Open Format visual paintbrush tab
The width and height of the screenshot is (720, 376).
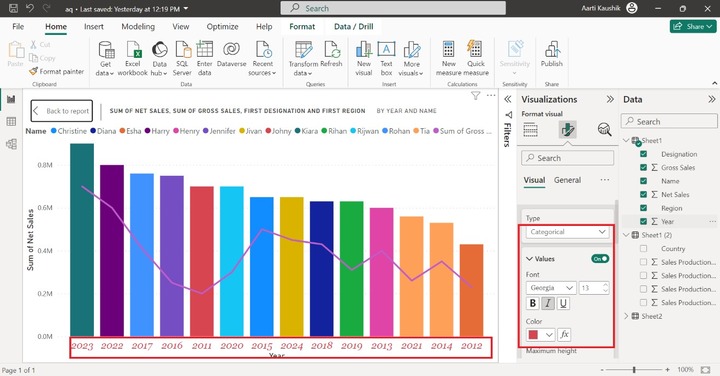(568, 130)
